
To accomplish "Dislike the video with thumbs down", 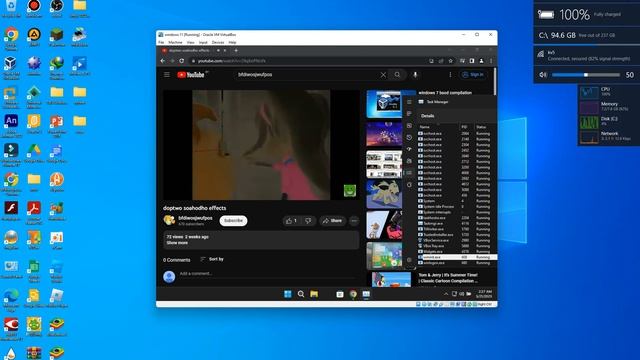I will click(x=309, y=220).
